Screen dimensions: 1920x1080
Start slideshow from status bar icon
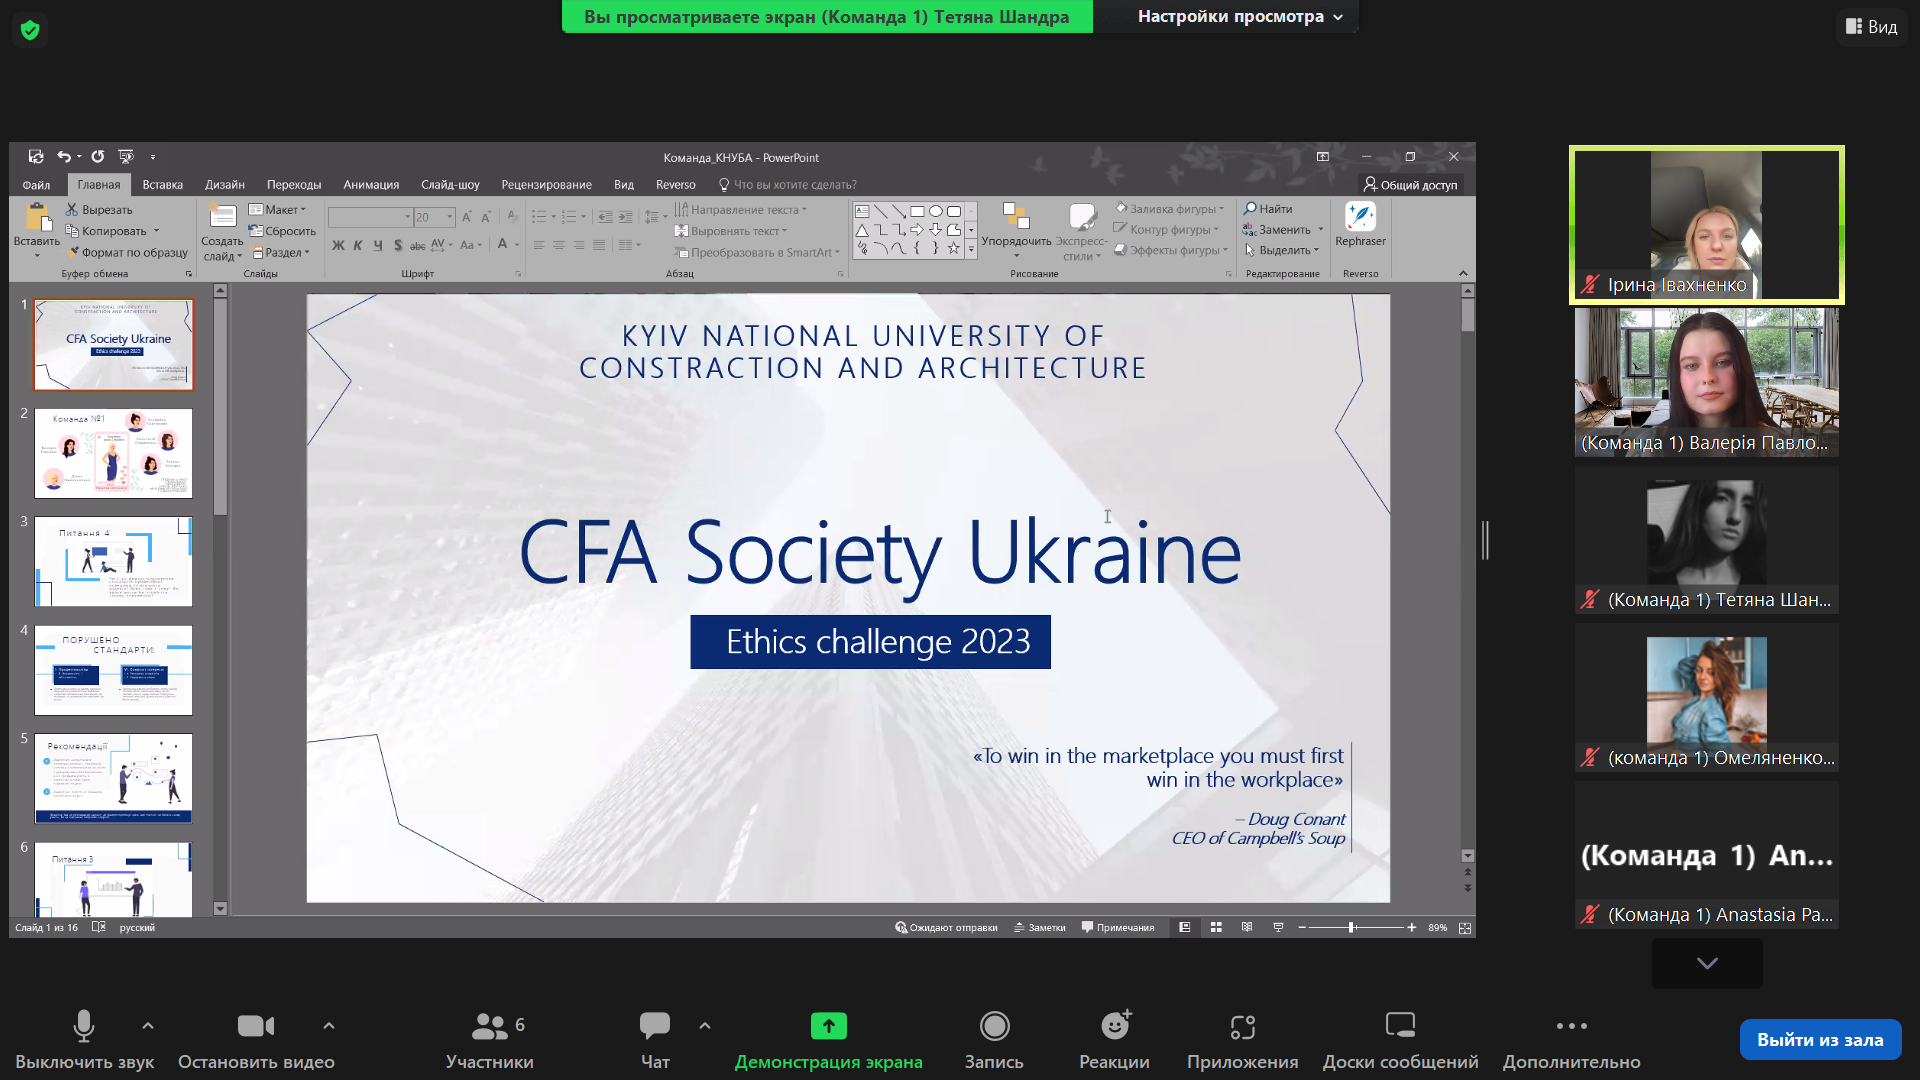1278,928
